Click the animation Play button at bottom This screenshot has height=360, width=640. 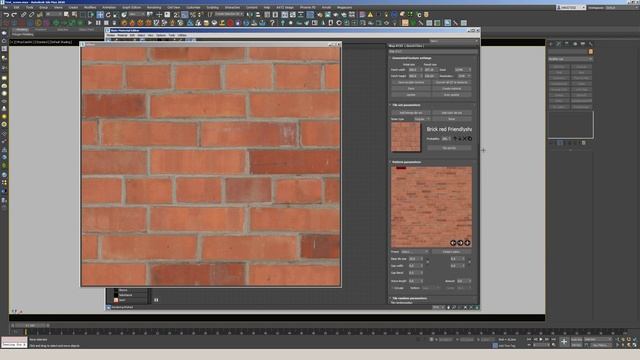[x=541, y=340]
